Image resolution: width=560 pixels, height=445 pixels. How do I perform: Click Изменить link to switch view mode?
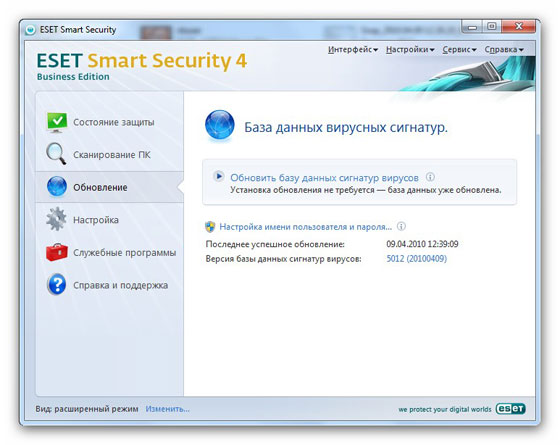point(168,409)
